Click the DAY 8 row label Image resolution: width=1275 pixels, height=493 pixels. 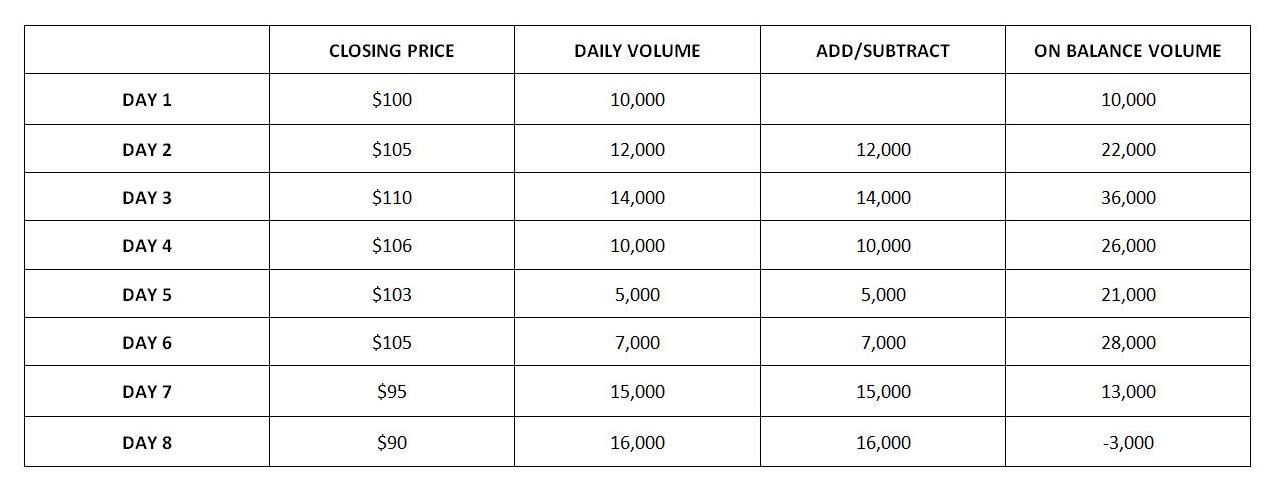point(147,442)
